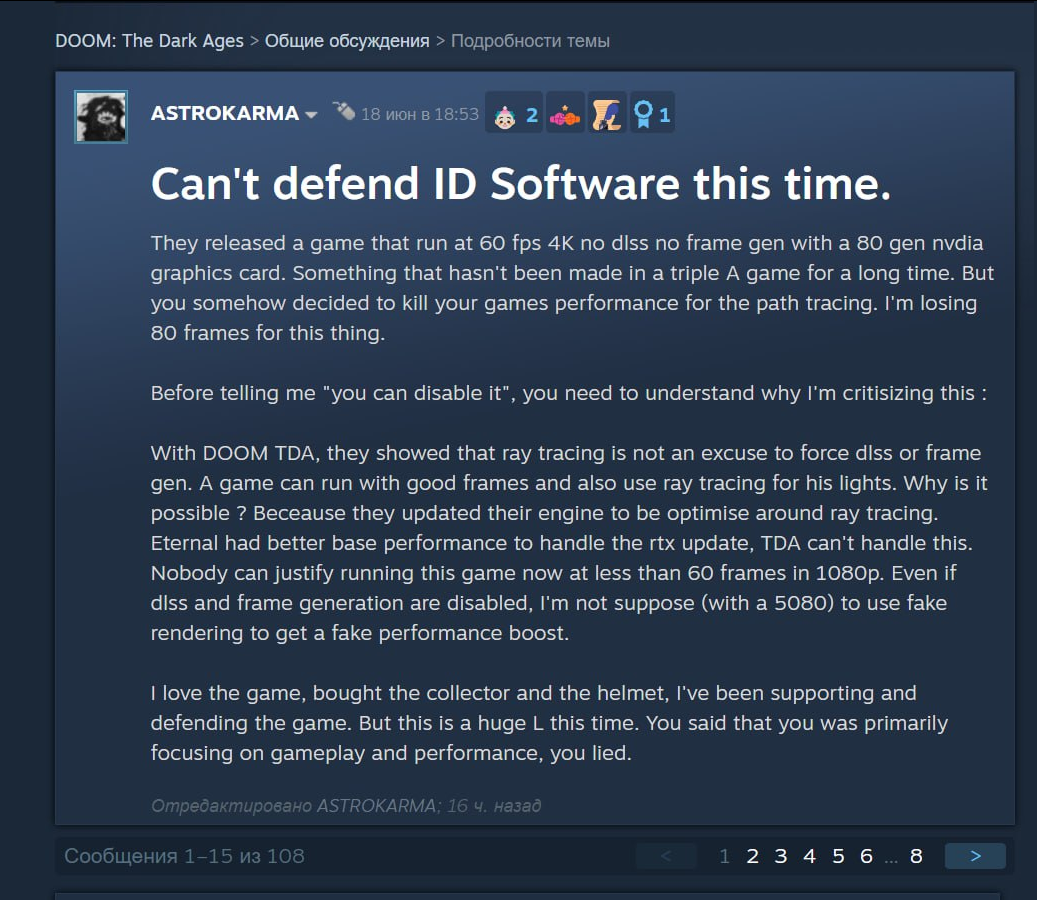Click the ASTROKARMA author name

click(225, 114)
